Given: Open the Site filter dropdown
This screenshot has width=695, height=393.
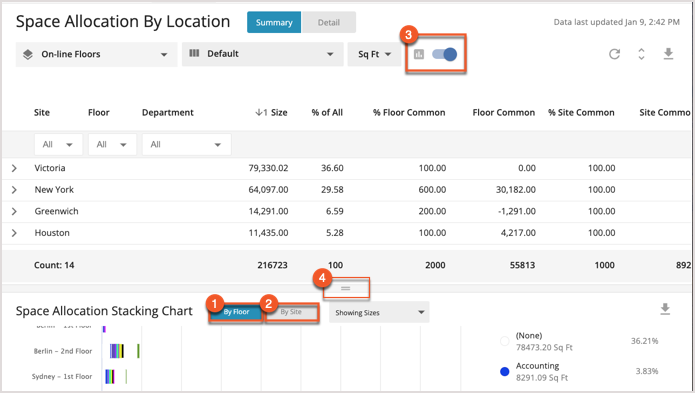Looking at the screenshot, I should pos(59,144).
